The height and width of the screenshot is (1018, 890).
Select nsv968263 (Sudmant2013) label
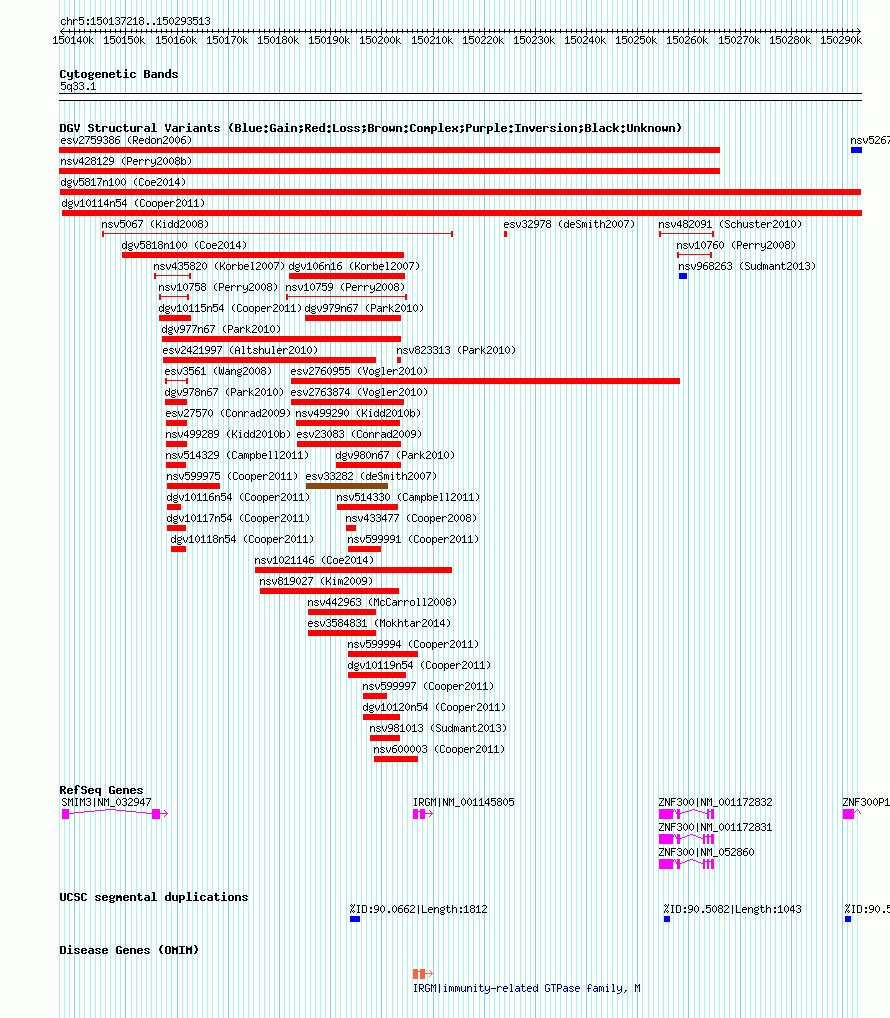click(x=747, y=266)
